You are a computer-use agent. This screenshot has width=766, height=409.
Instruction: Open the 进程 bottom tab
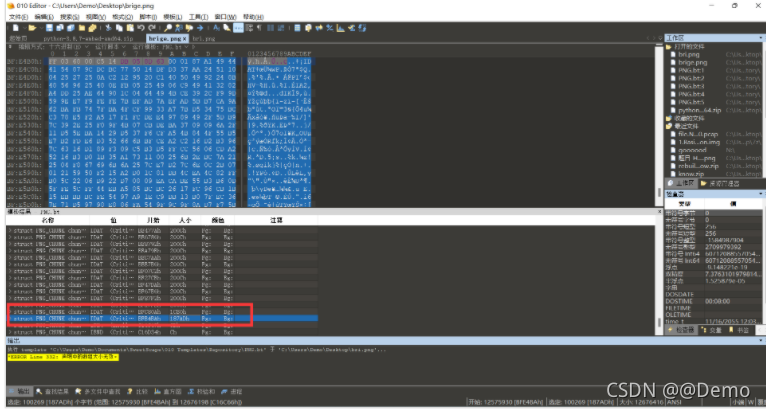tap(231, 391)
